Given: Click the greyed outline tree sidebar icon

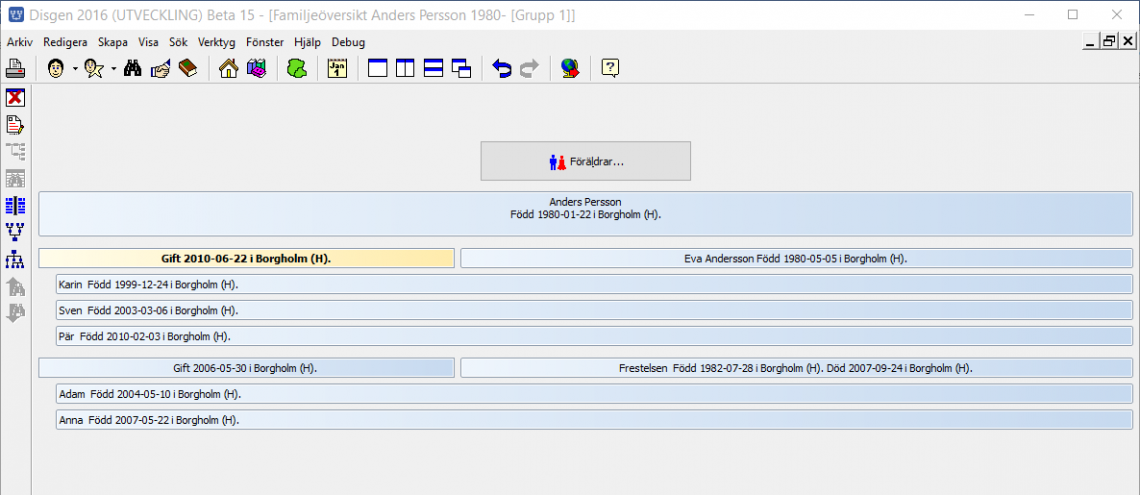Looking at the screenshot, I should [x=15, y=152].
